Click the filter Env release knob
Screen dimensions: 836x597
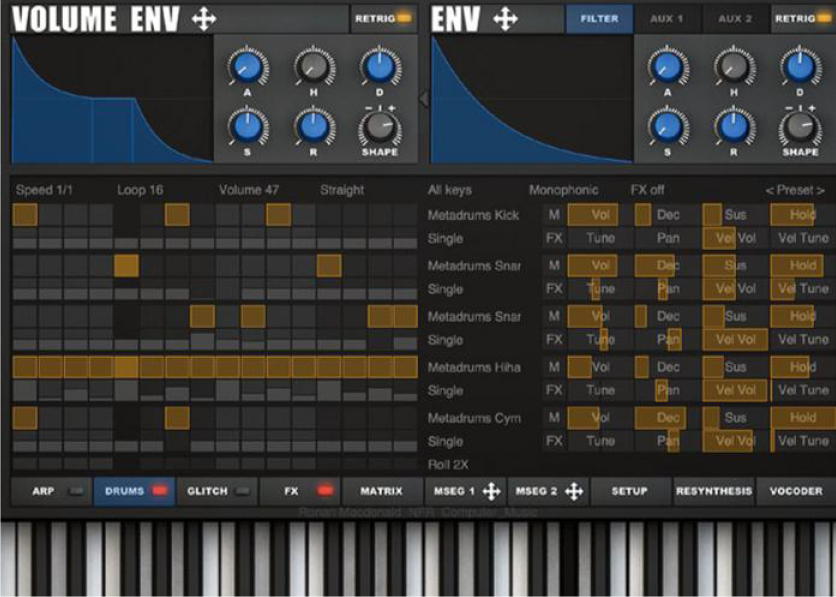click(733, 127)
